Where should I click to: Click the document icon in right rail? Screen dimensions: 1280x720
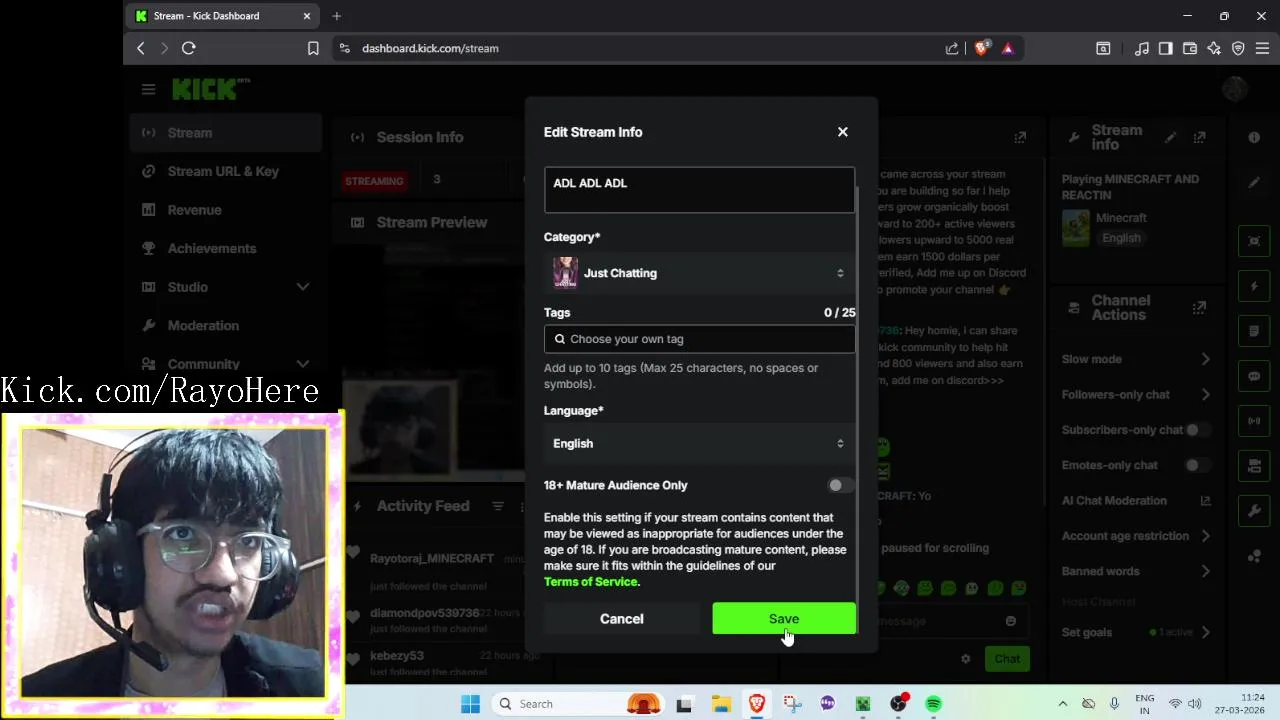1254,331
